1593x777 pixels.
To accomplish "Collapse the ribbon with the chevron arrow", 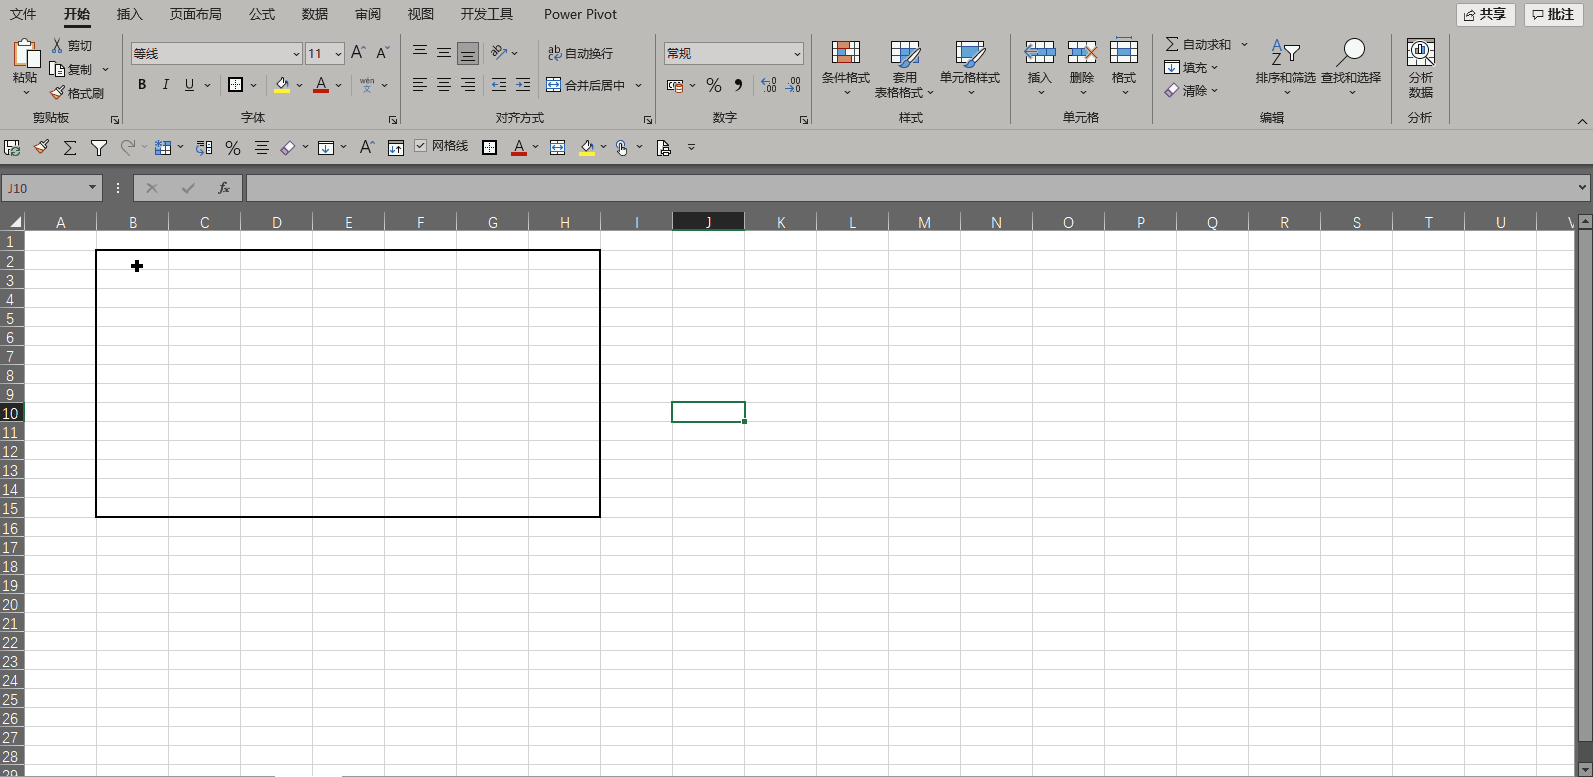I will (x=1582, y=121).
